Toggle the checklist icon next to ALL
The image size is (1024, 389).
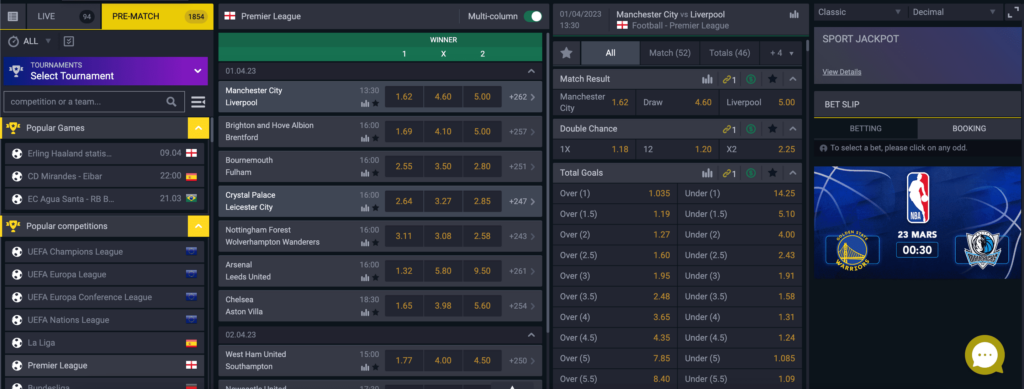[69, 41]
